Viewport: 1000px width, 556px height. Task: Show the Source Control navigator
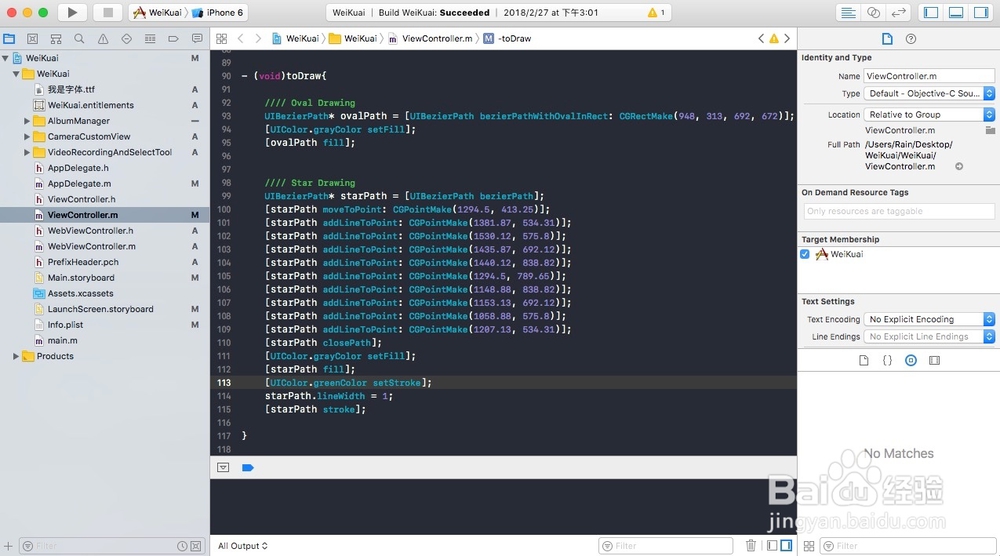tap(33, 39)
